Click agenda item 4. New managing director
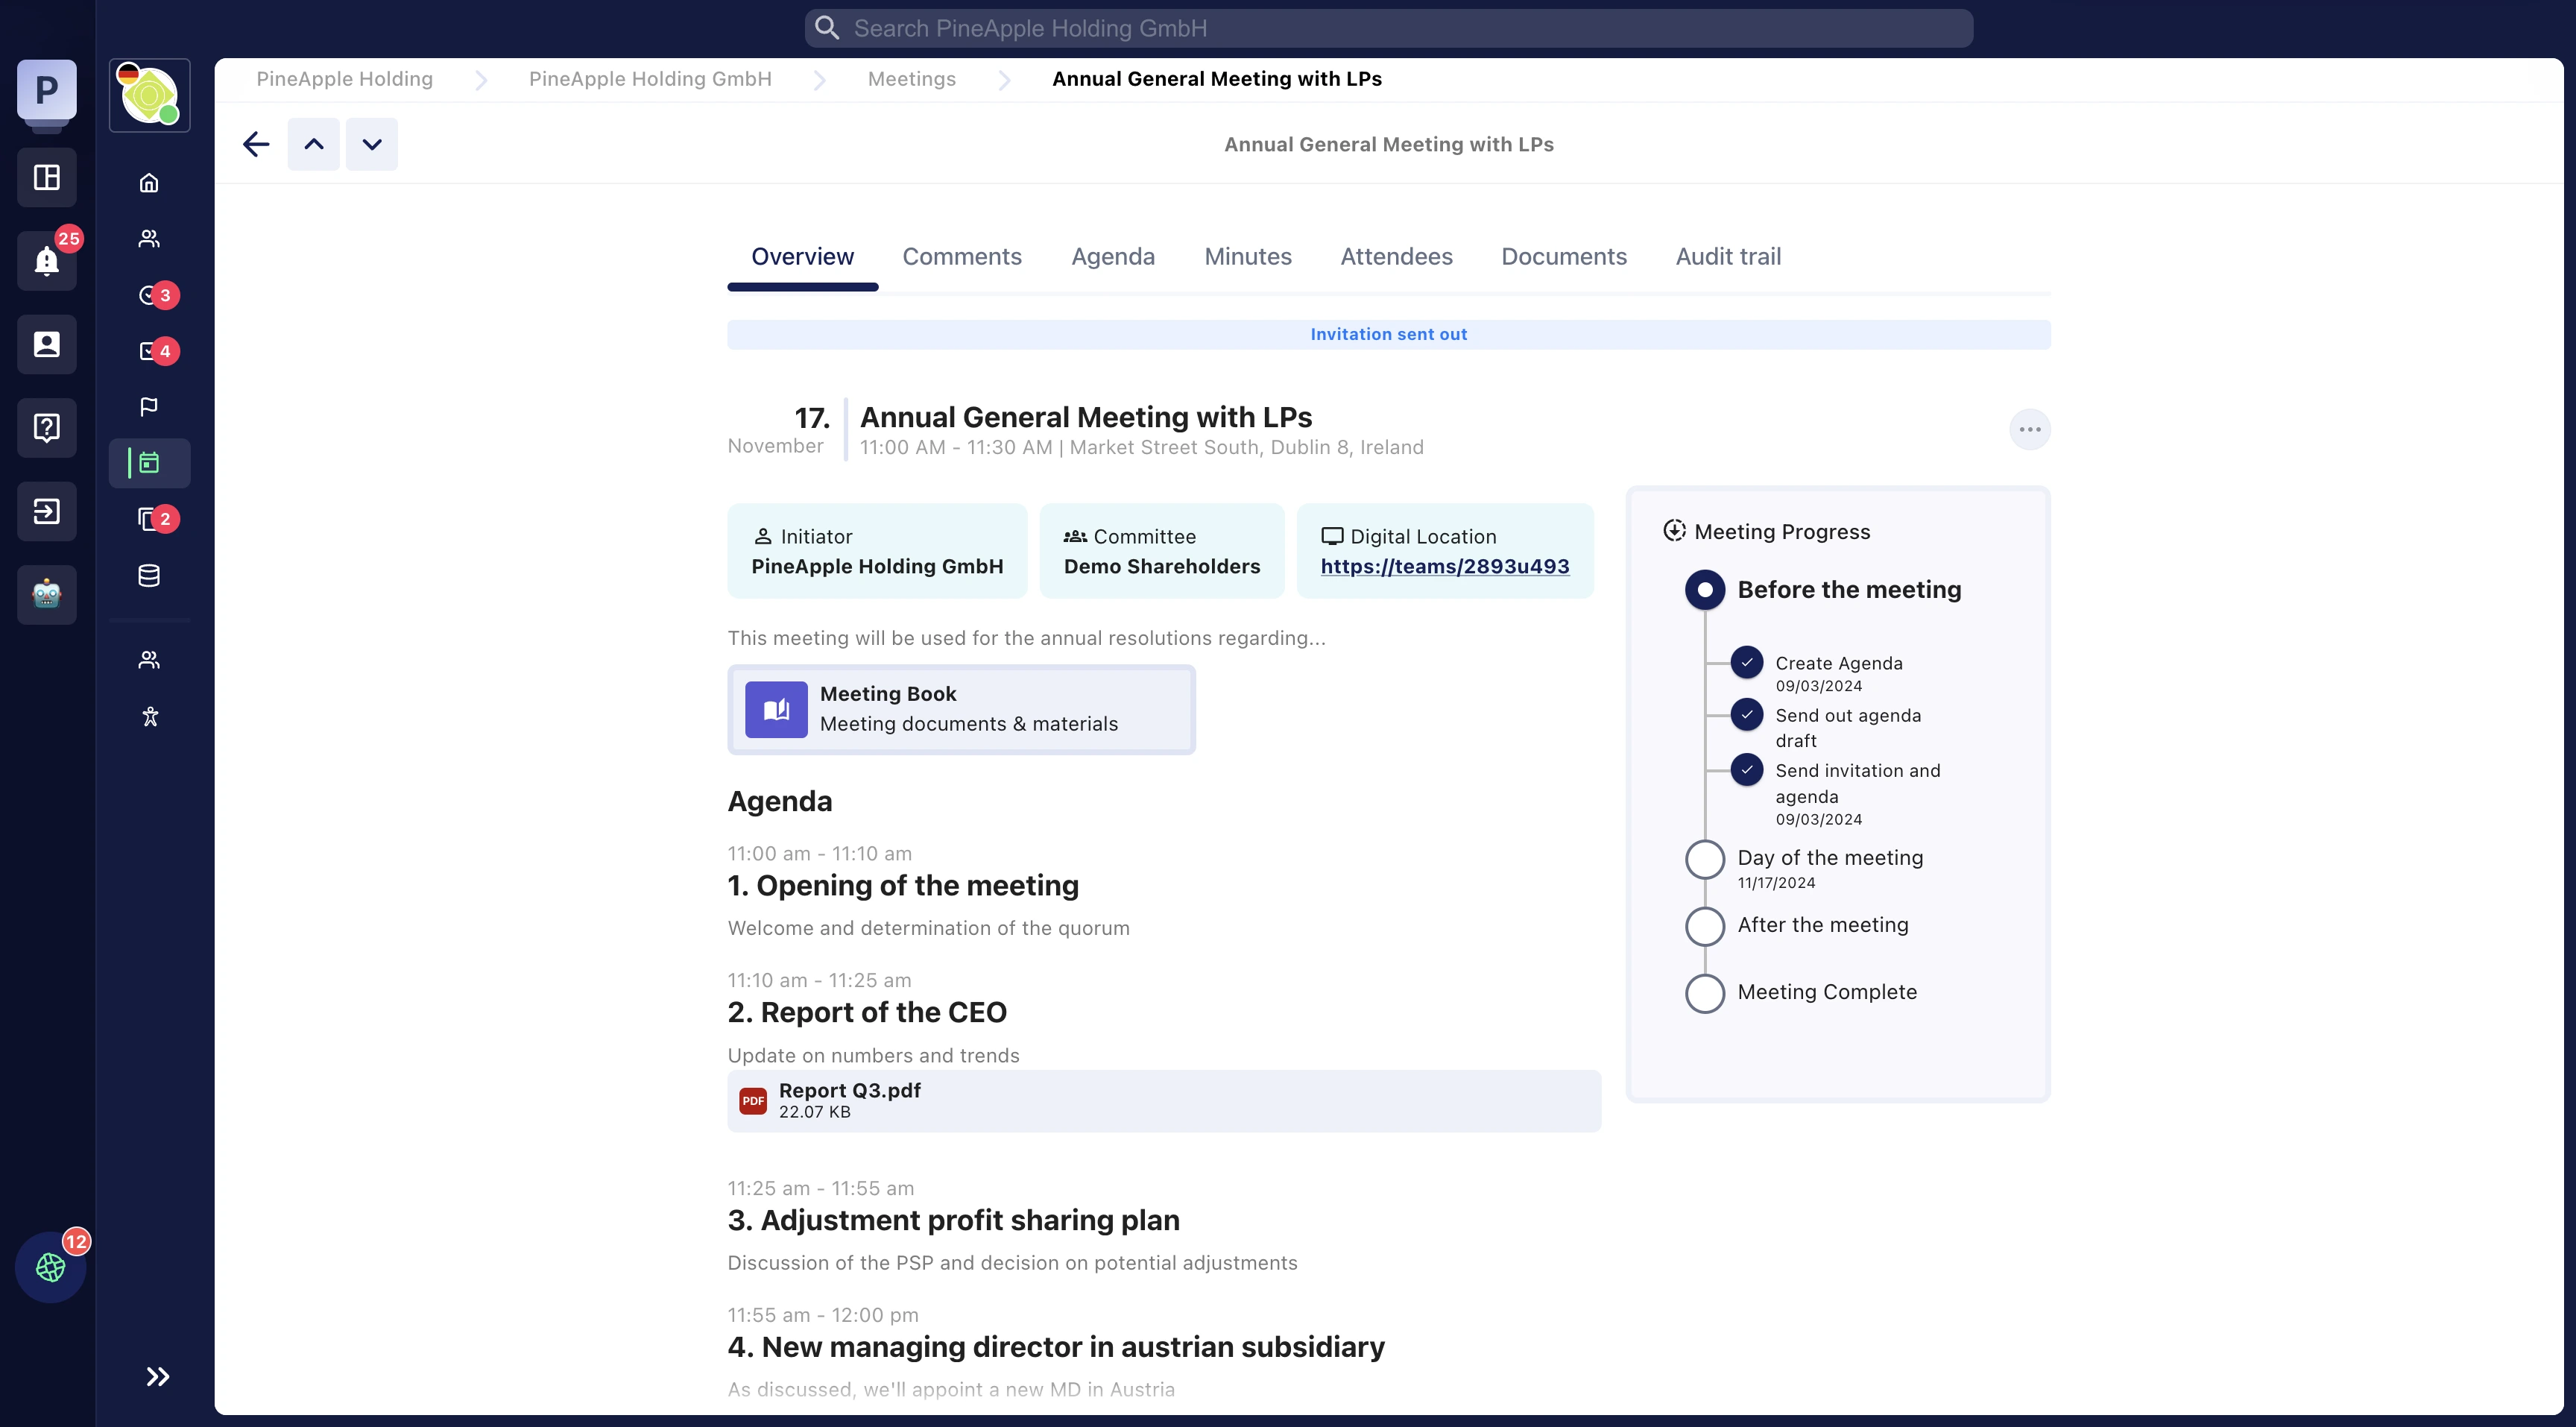The width and height of the screenshot is (2576, 1427). [1056, 1348]
